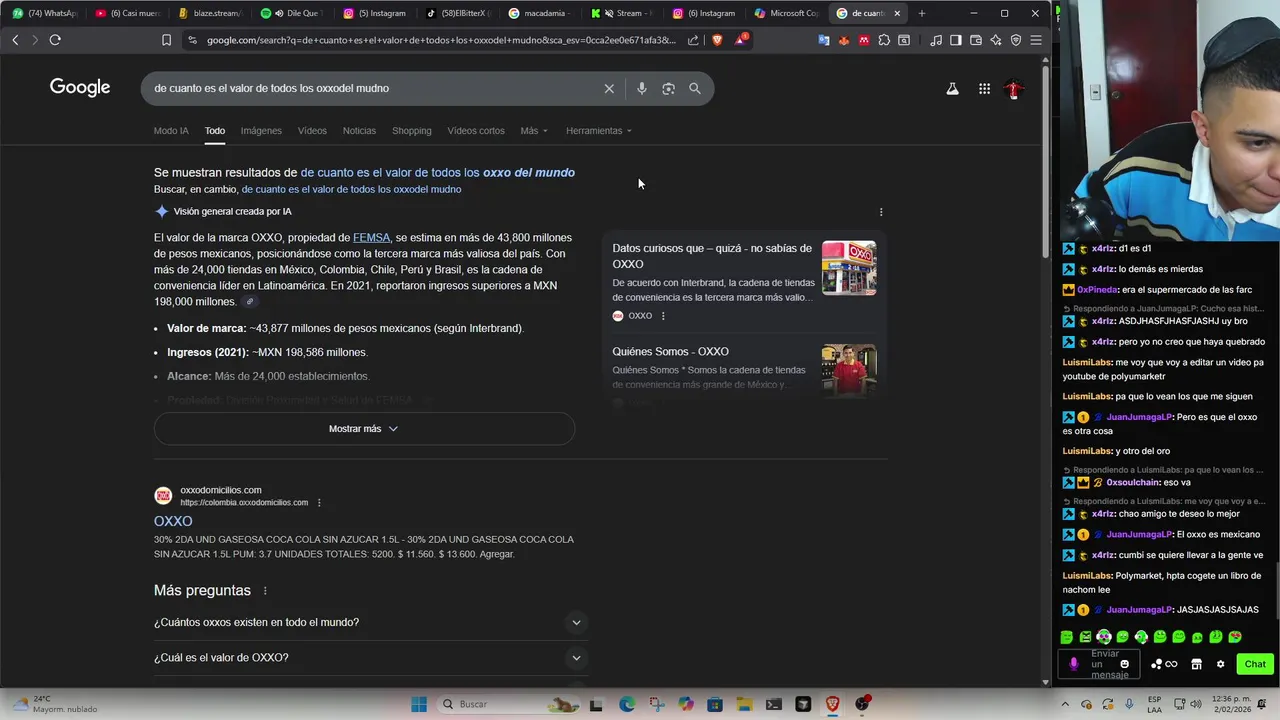Open Microsoft Edge from the taskbar

[x=627, y=704]
